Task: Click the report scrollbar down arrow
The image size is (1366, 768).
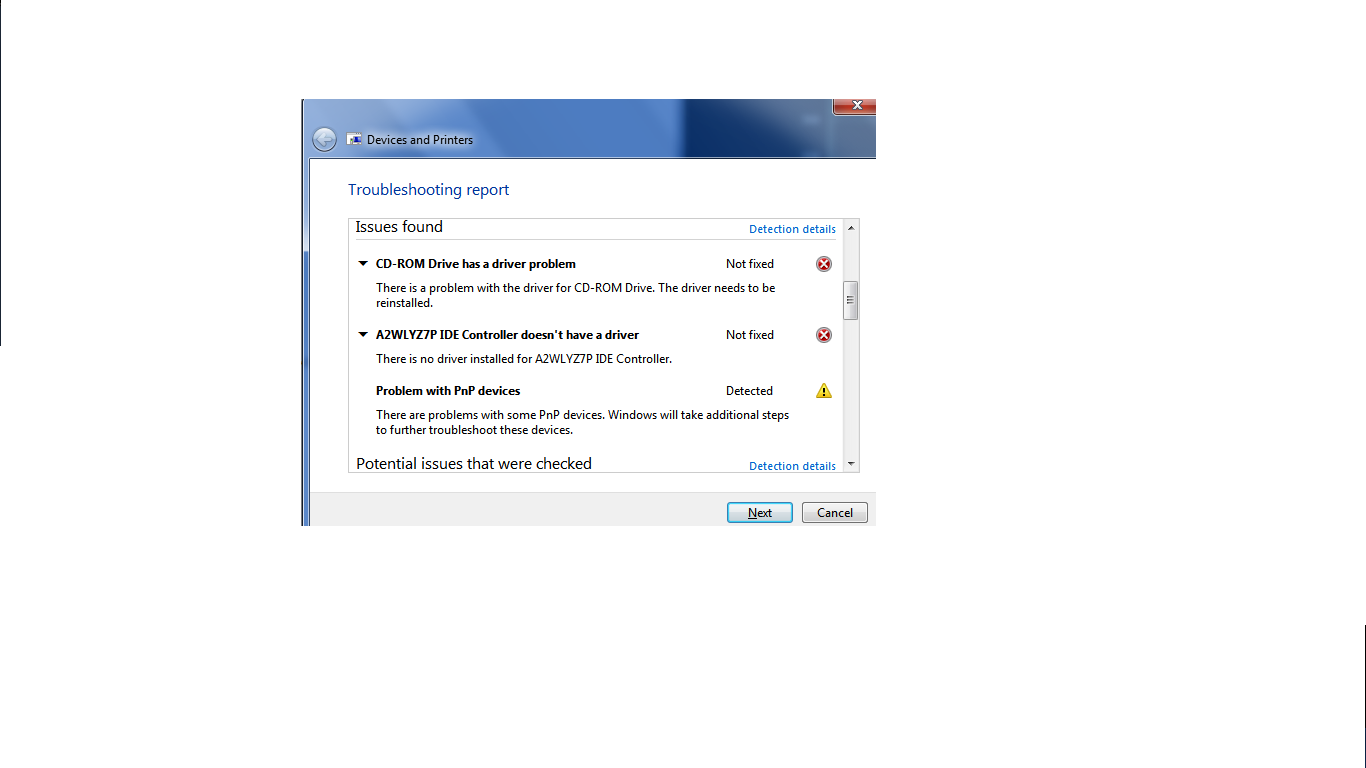Action: tap(851, 464)
